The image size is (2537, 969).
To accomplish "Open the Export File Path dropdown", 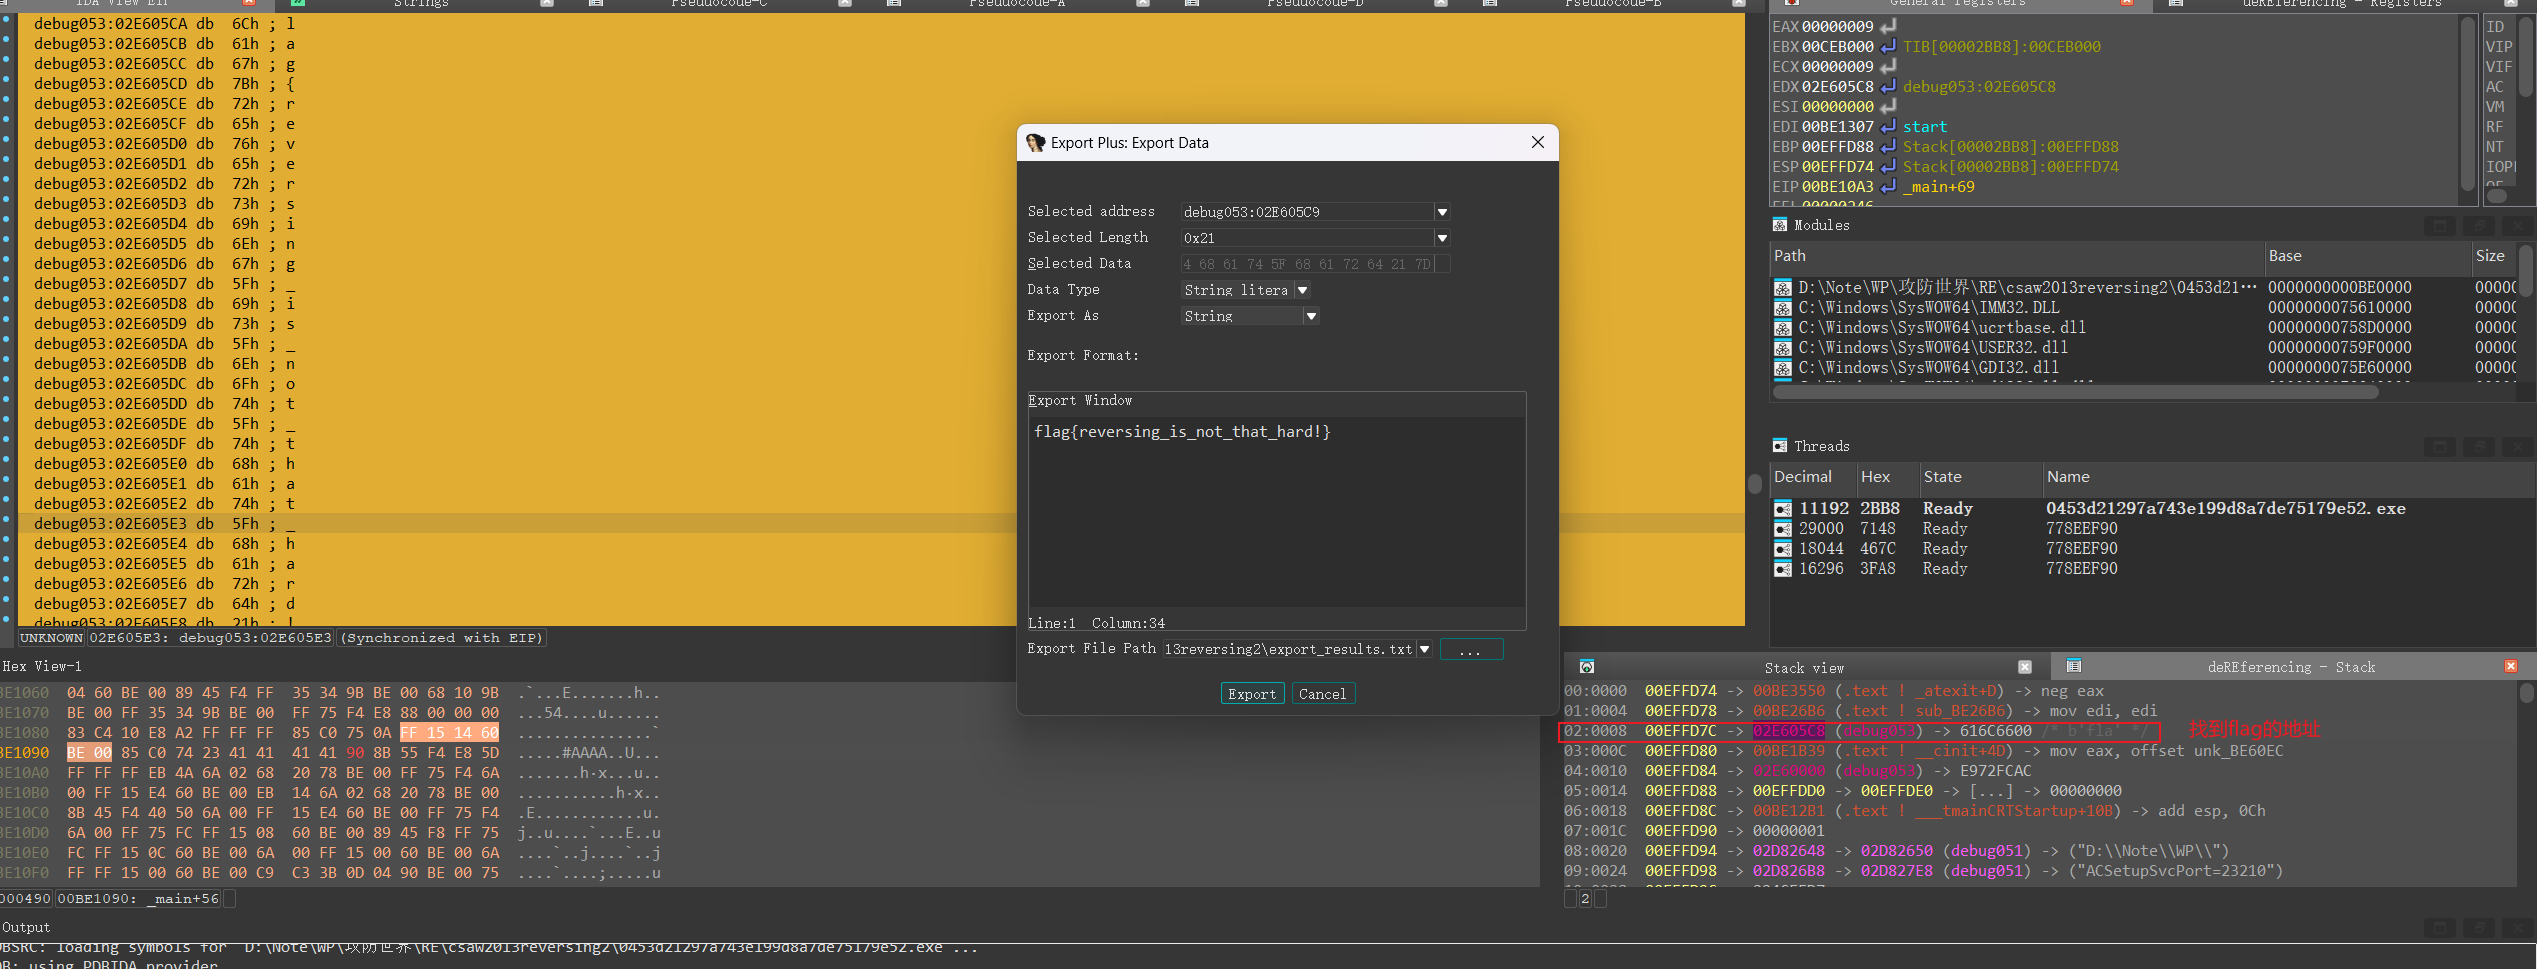I will coord(1424,650).
